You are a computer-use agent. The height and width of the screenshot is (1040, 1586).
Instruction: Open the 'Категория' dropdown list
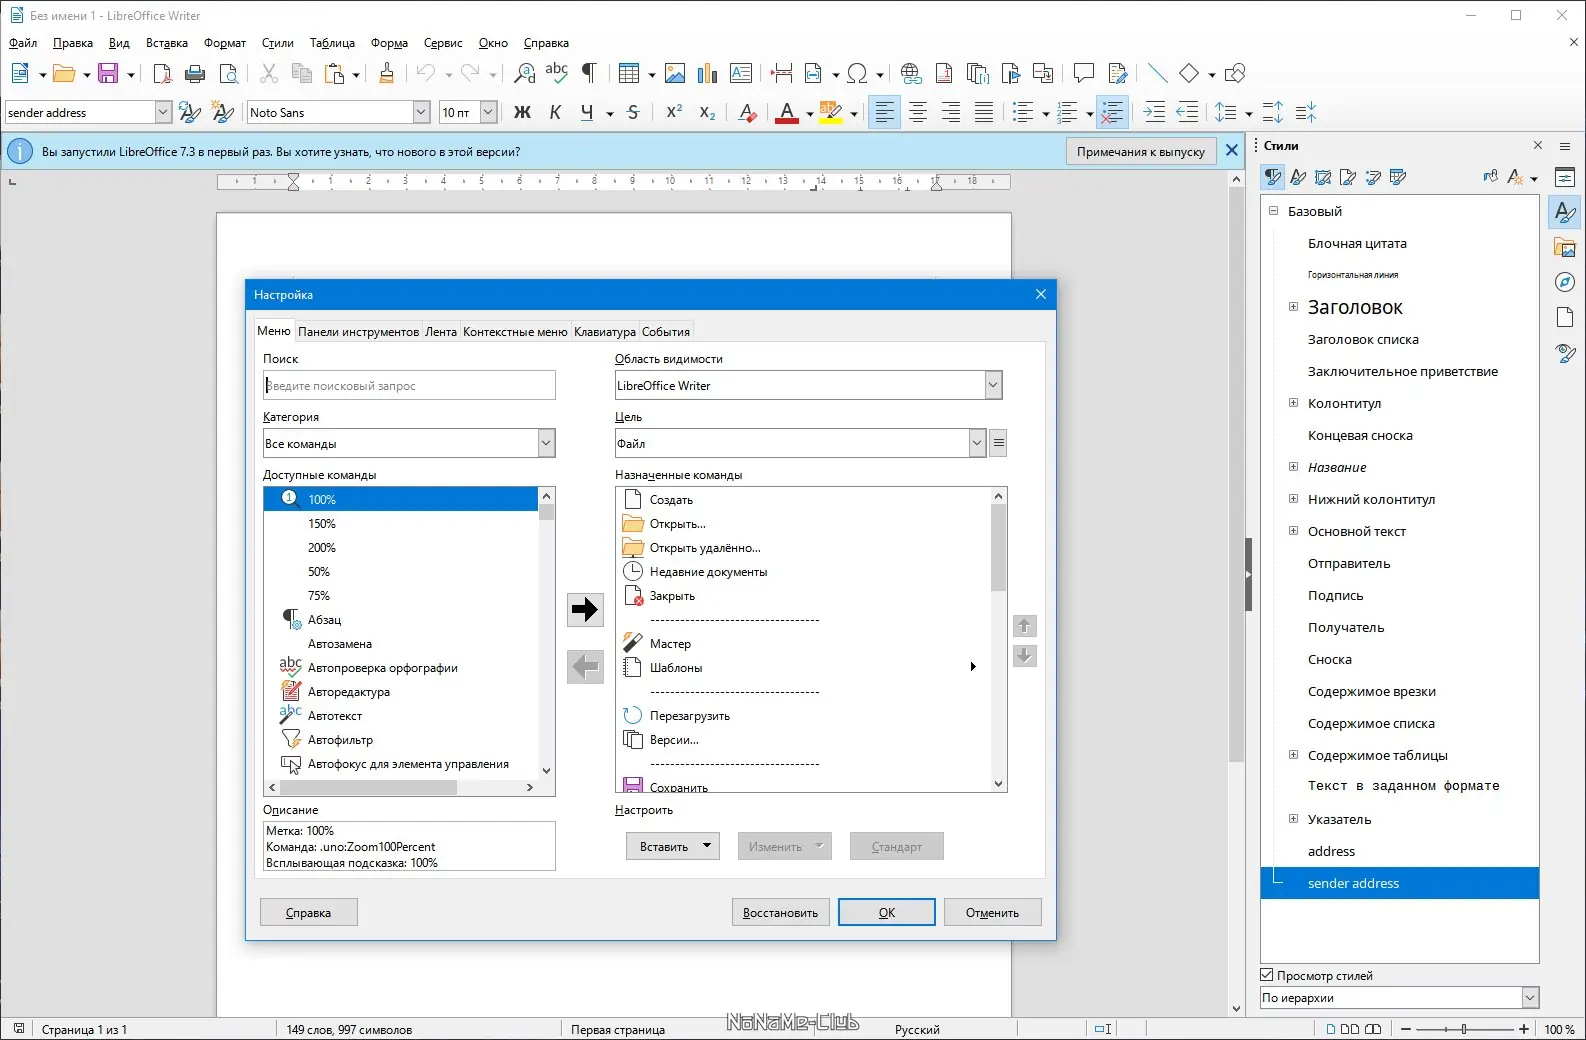(x=546, y=444)
